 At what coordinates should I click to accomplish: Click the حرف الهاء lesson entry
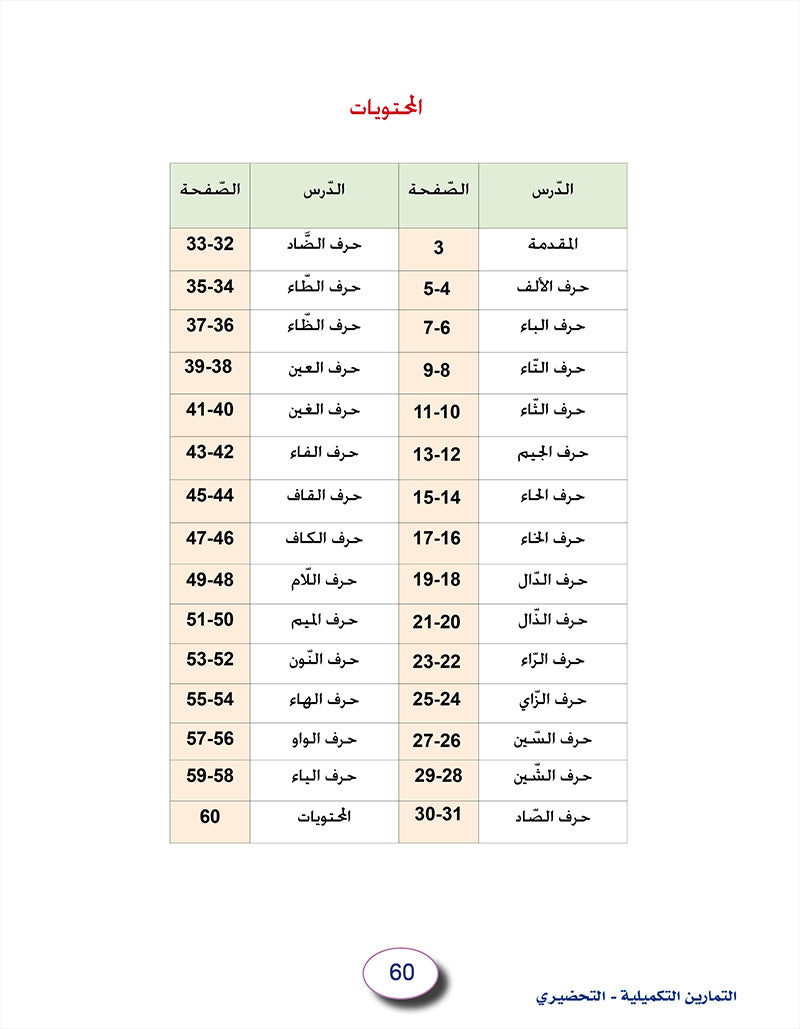pyautogui.click(x=324, y=700)
